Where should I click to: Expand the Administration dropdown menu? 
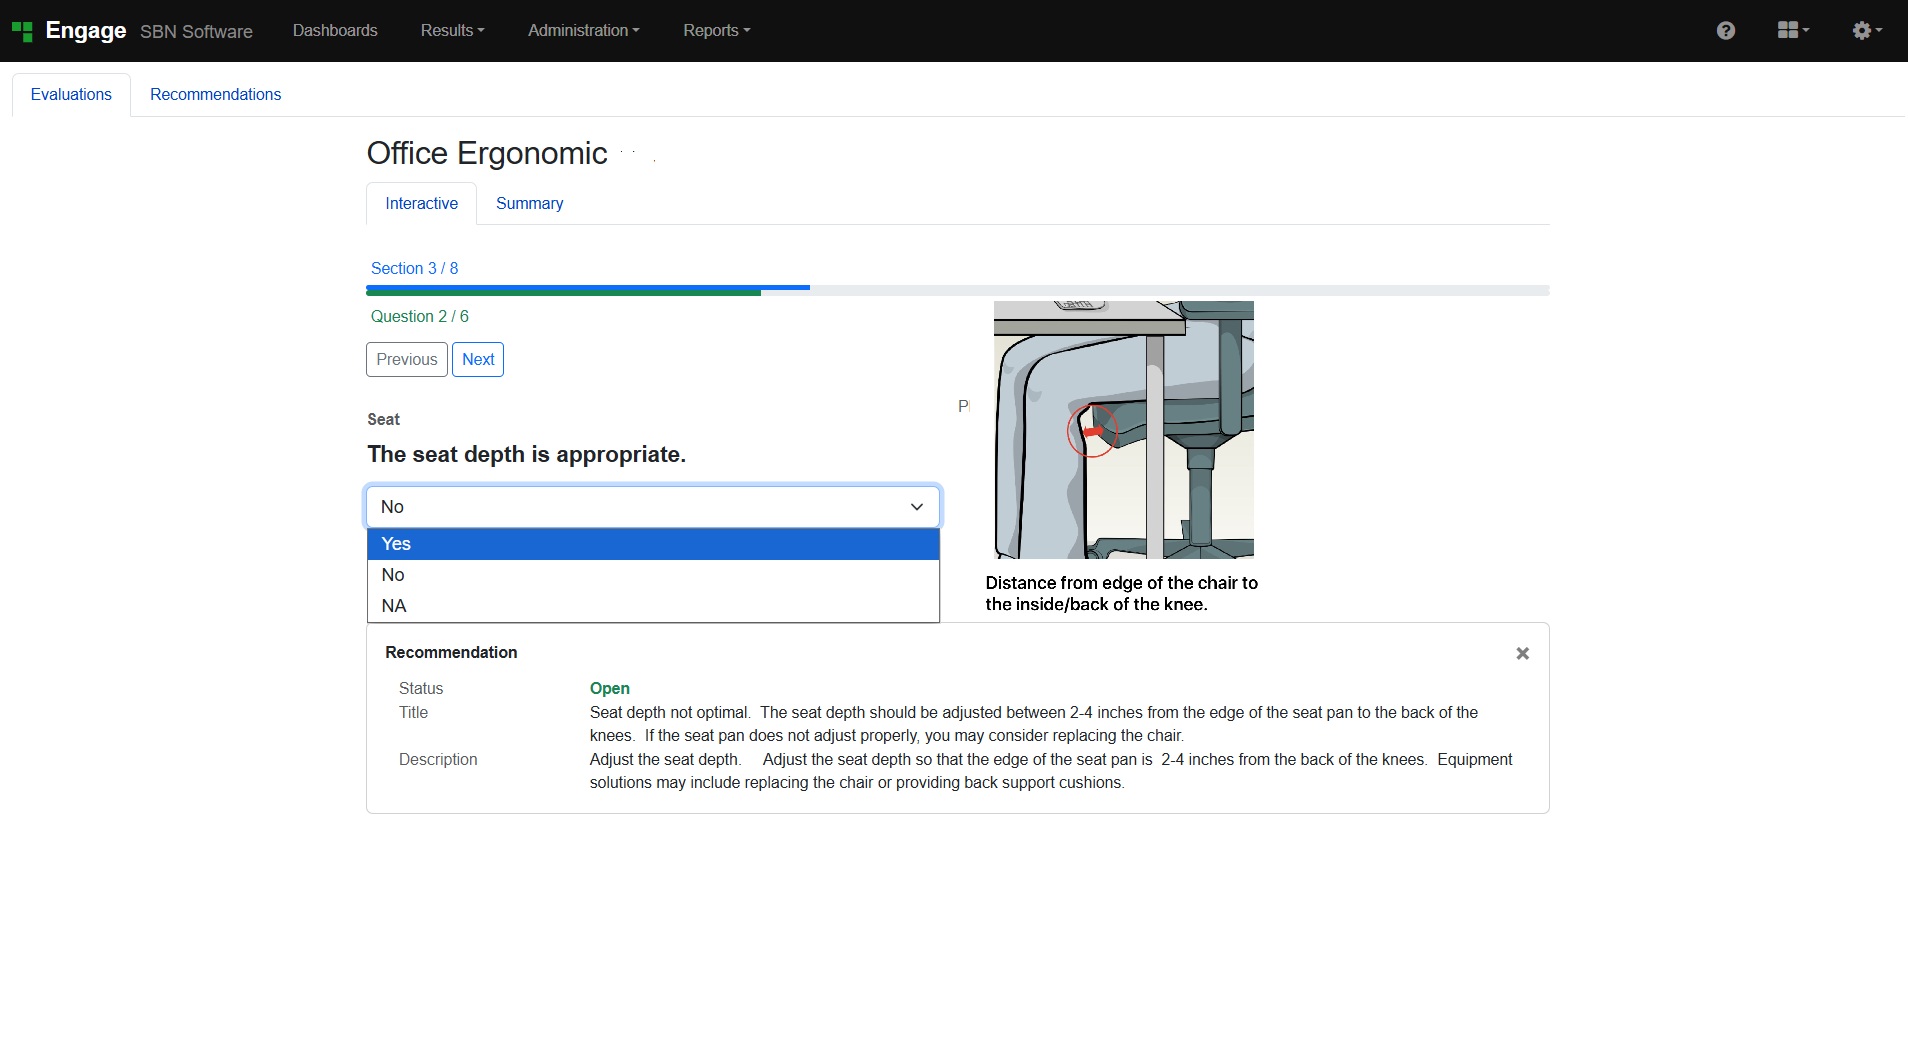[x=583, y=30]
